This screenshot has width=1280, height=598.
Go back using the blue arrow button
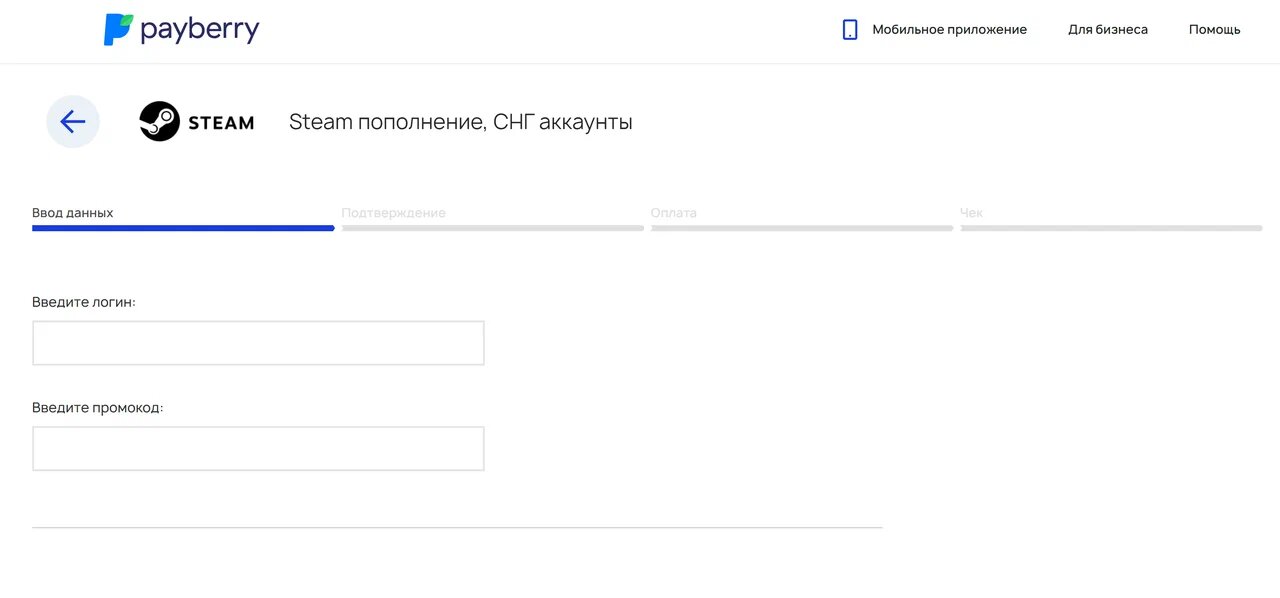click(x=73, y=122)
